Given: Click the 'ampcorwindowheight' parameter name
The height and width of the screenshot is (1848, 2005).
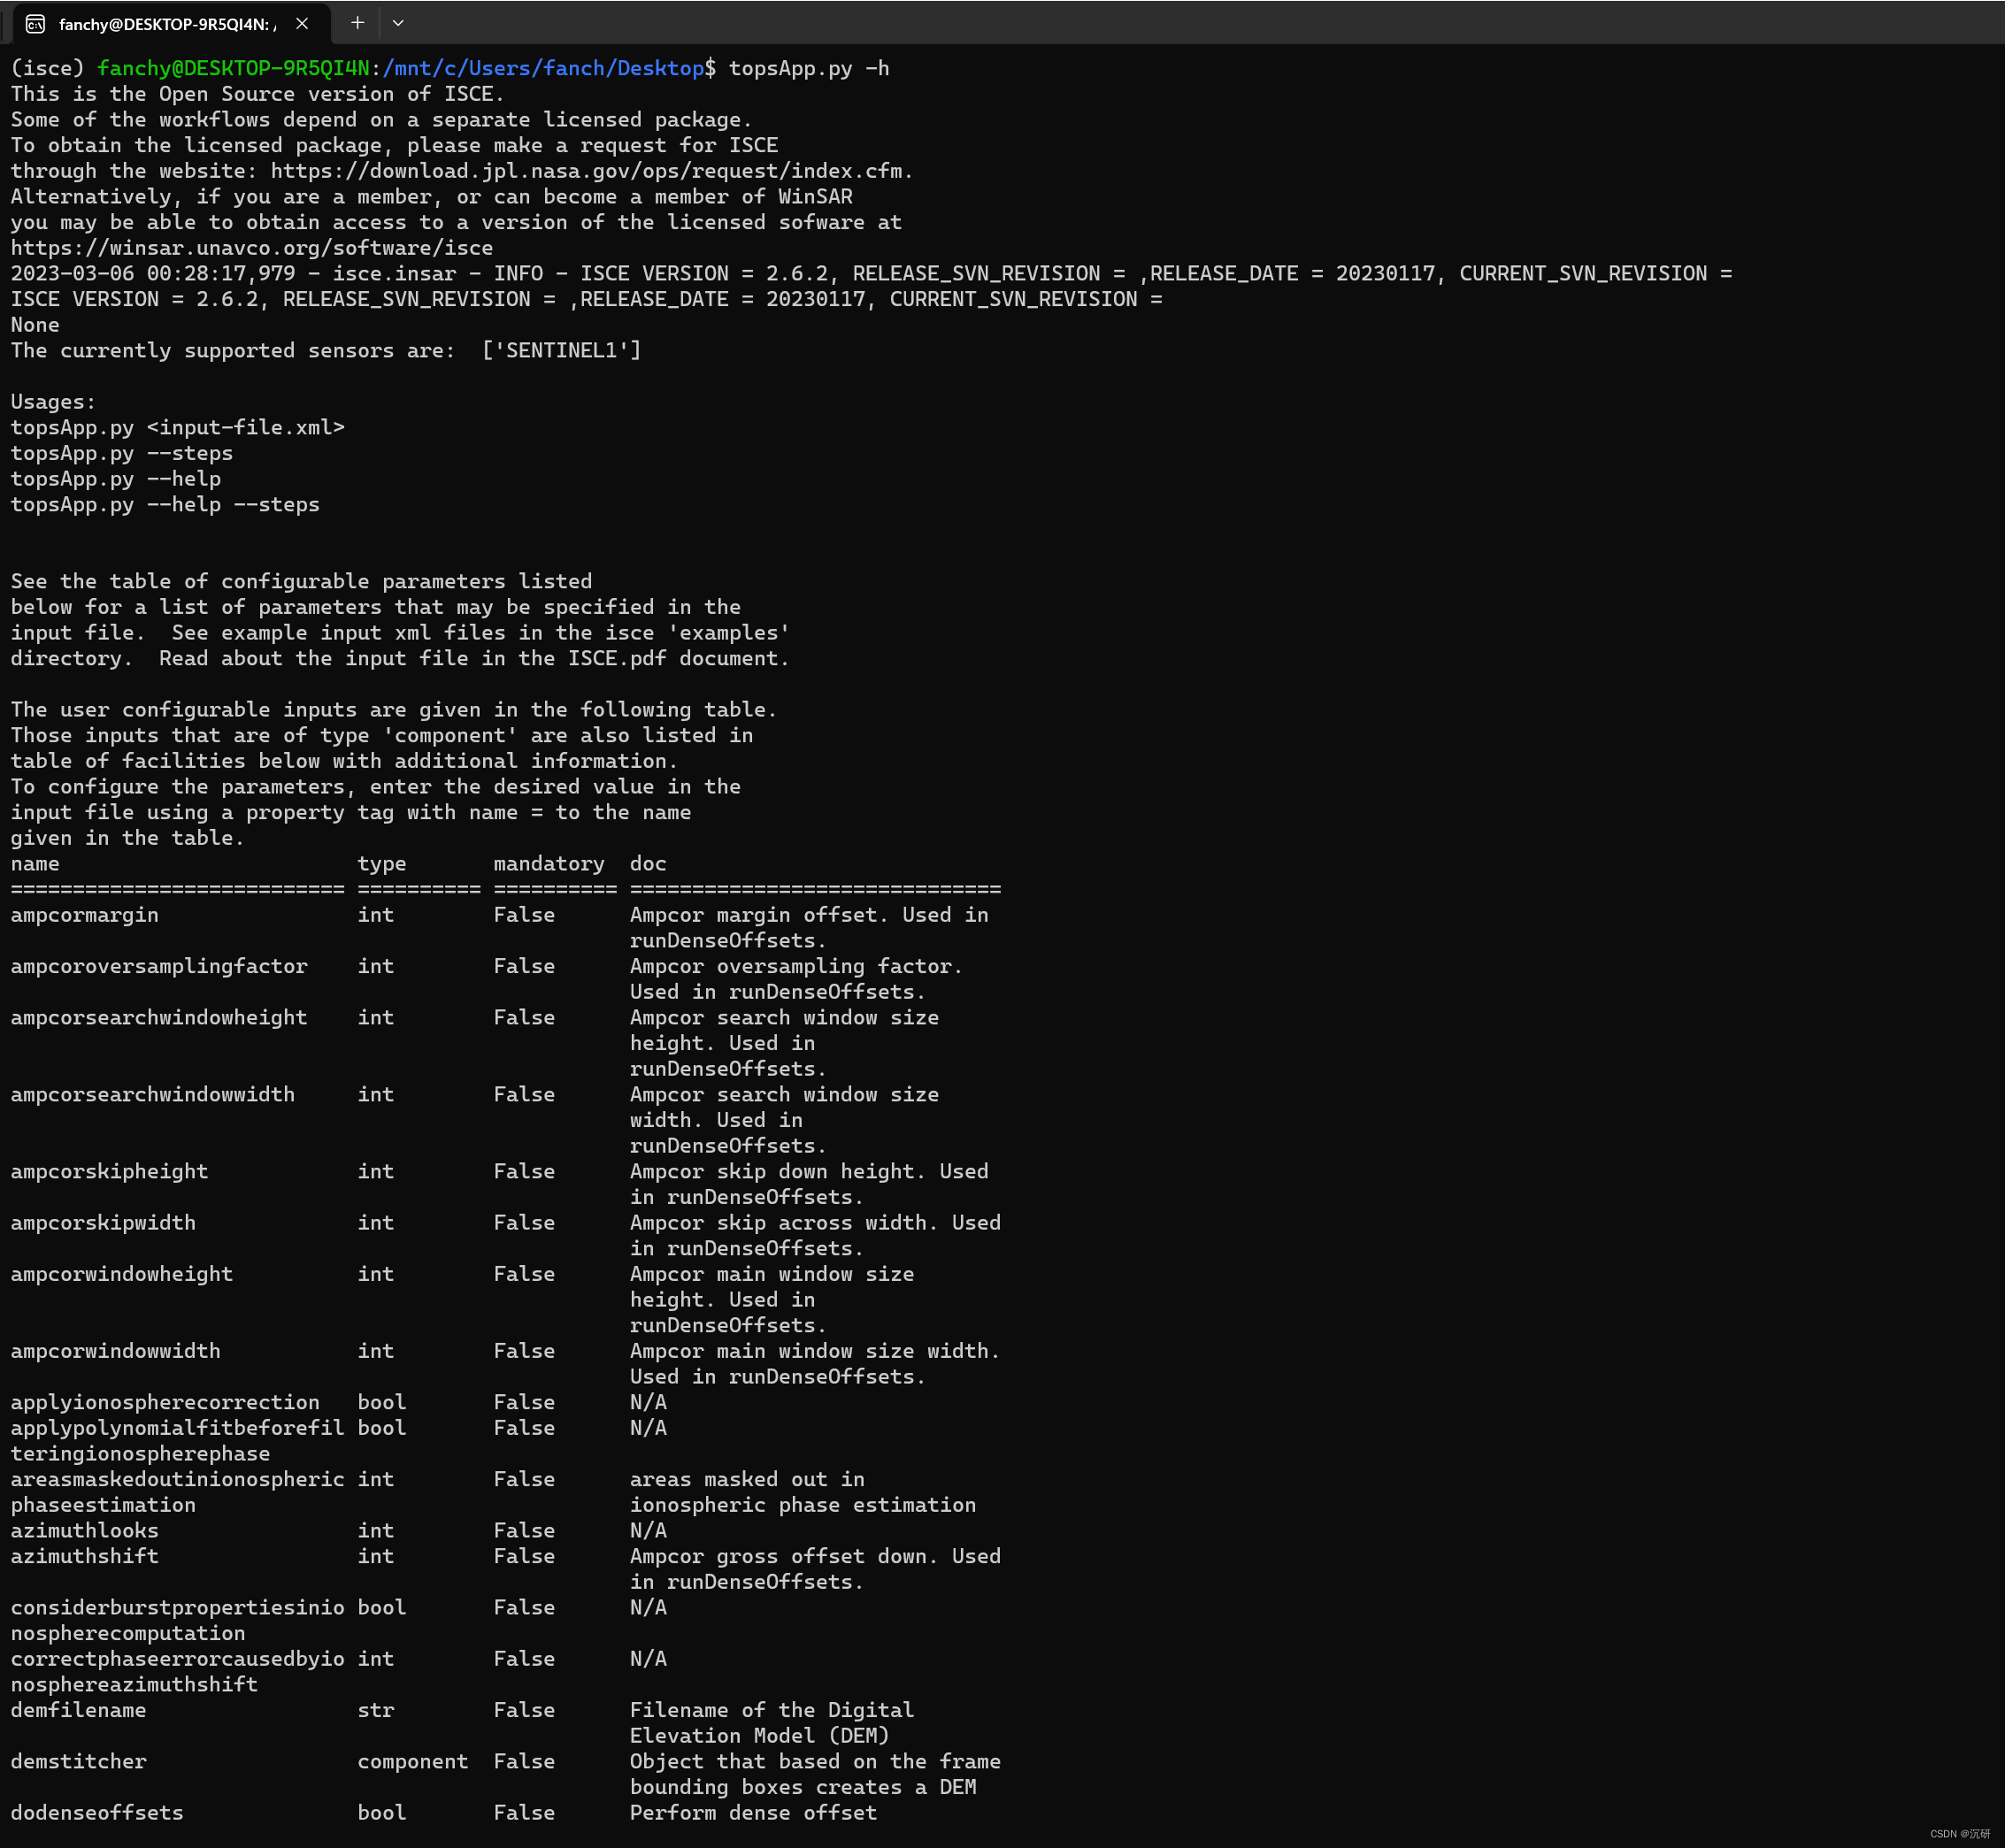Looking at the screenshot, I should (x=122, y=1274).
